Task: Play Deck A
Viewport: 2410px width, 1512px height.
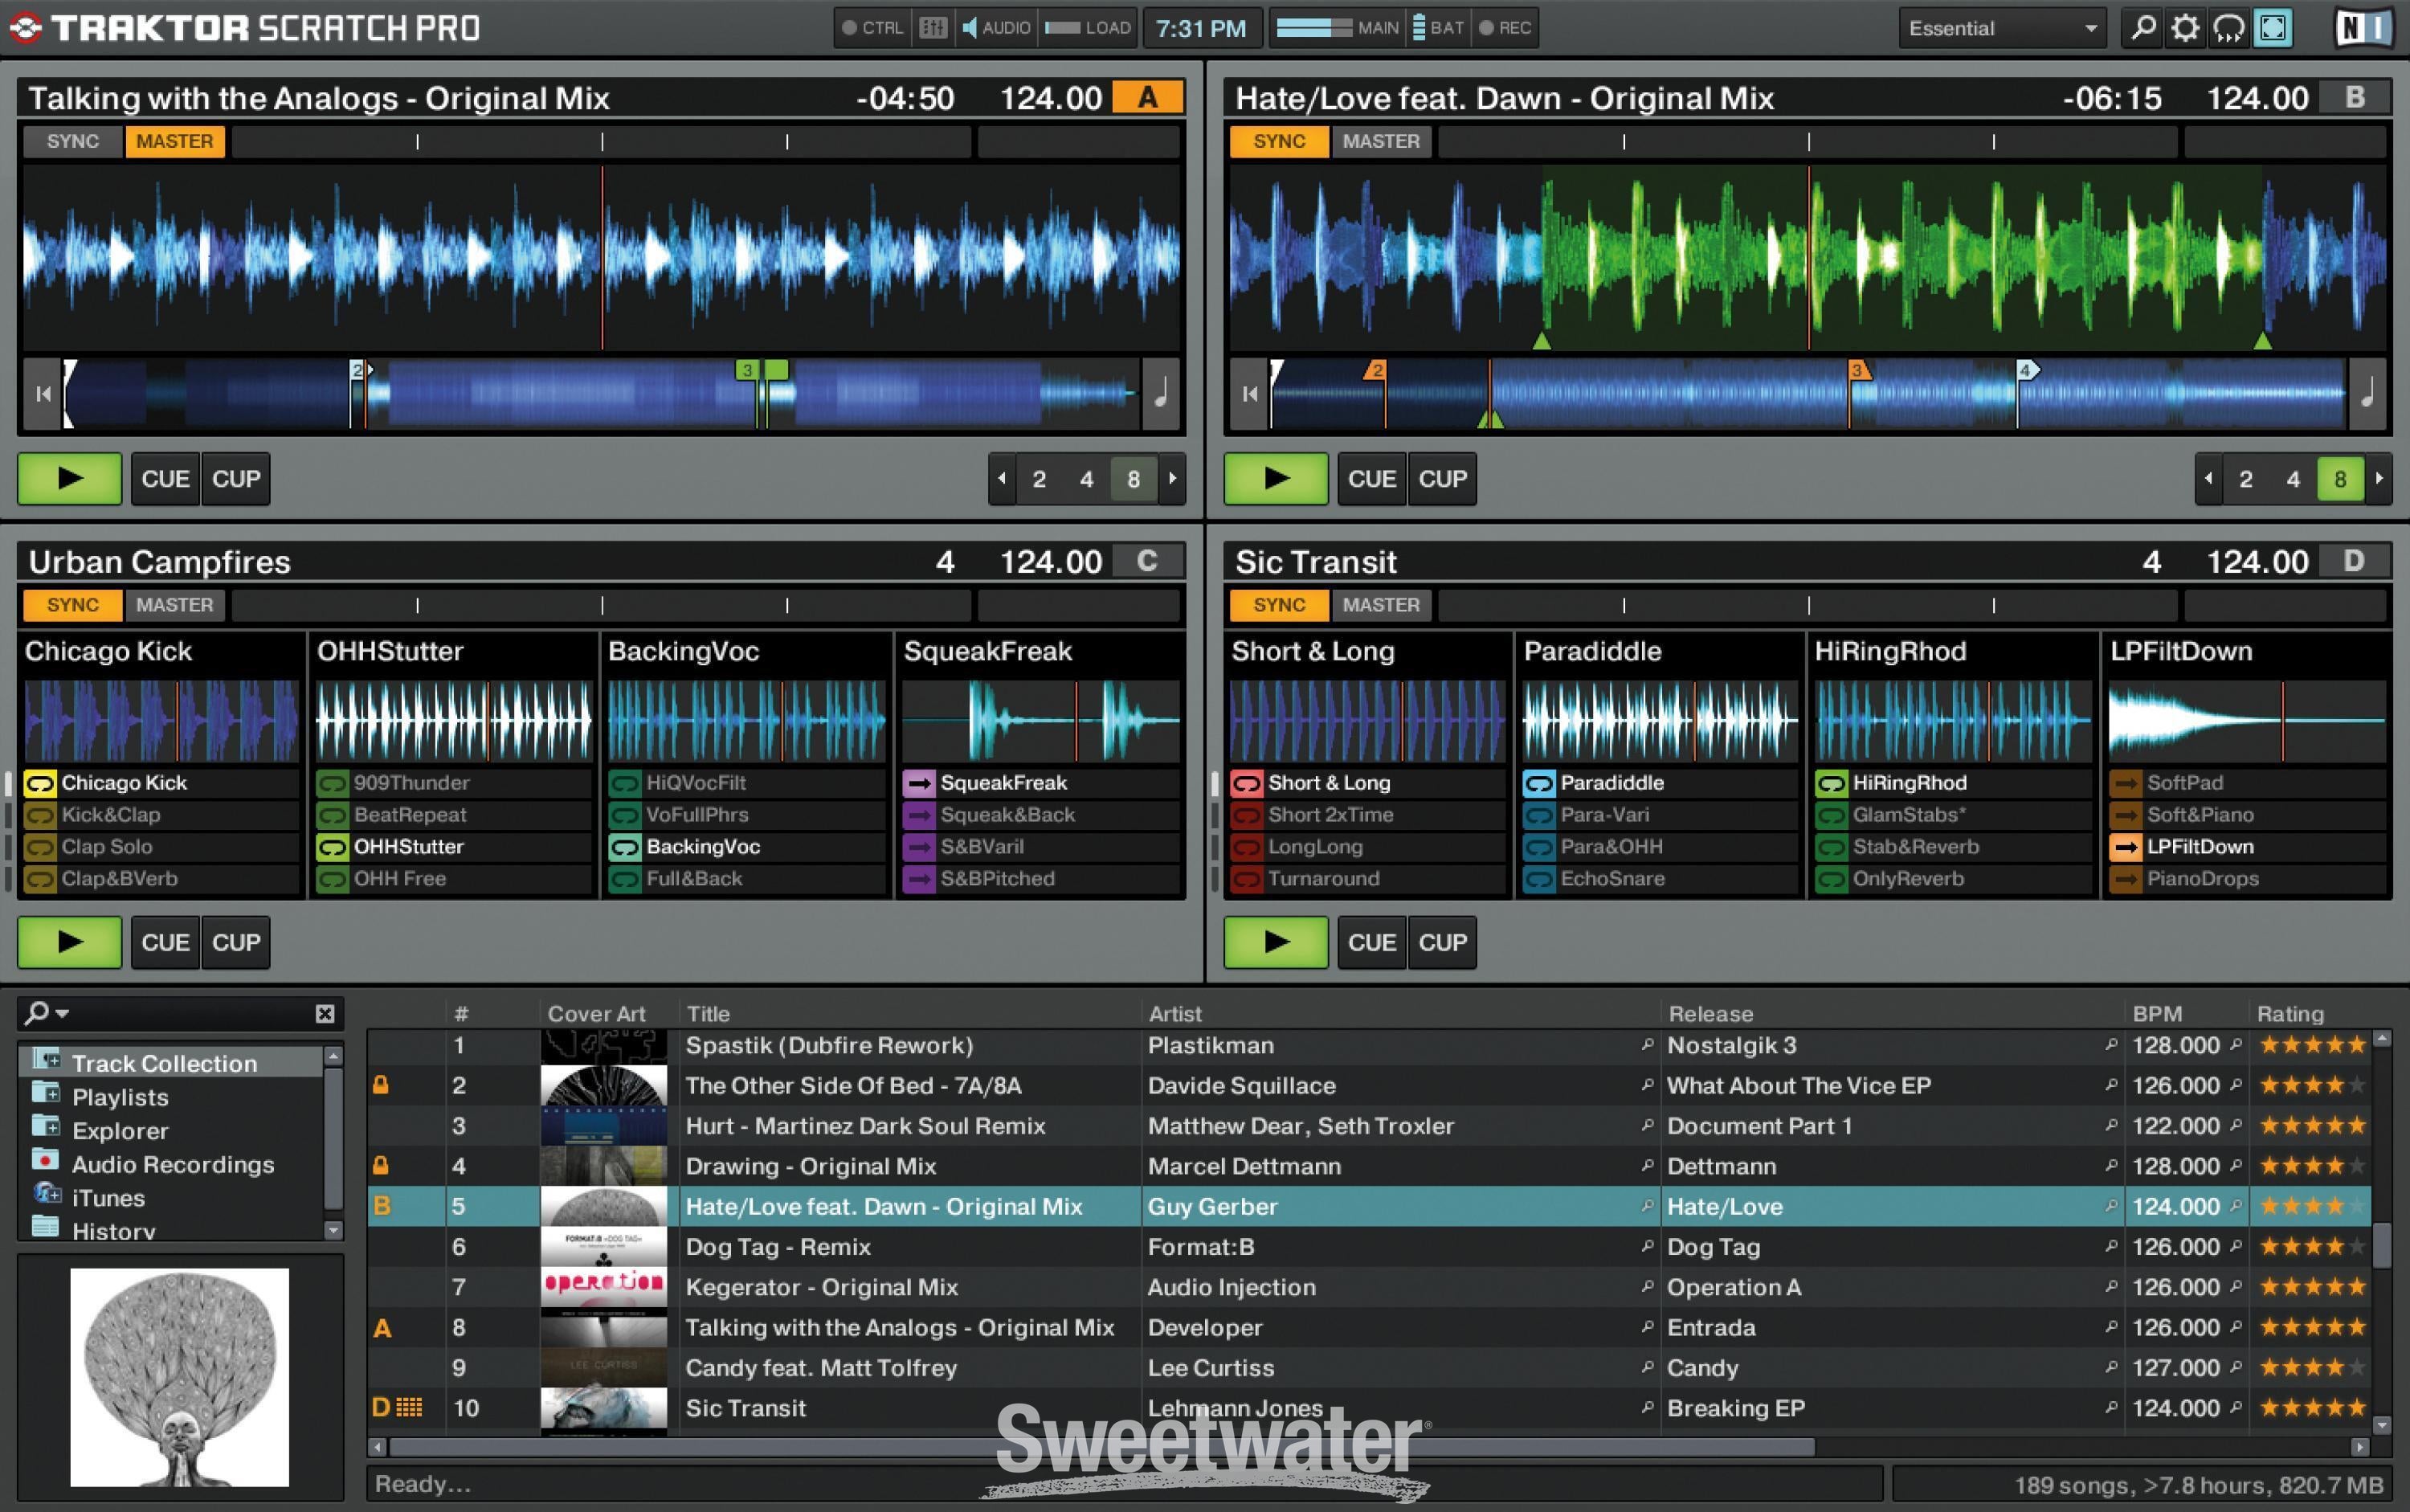Action: pos(69,478)
